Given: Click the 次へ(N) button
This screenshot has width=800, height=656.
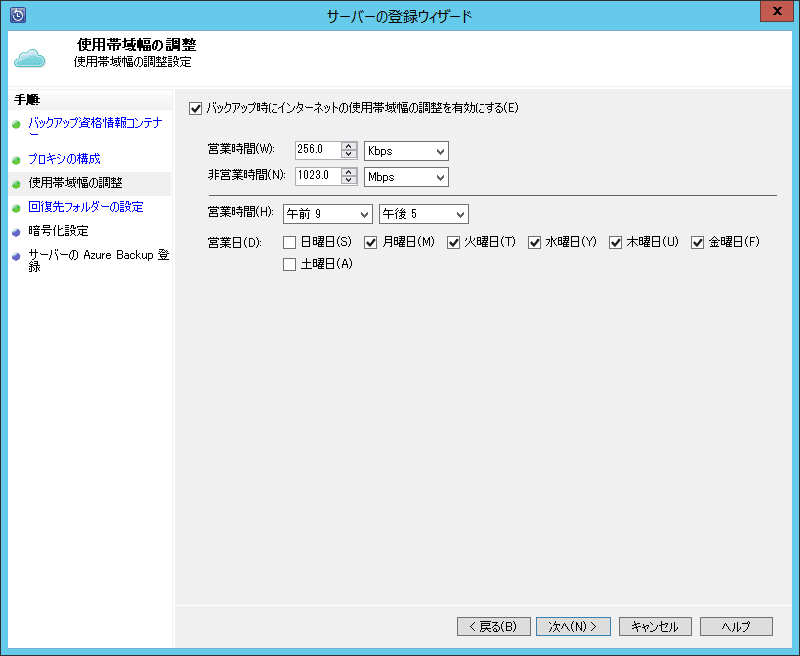Looking at the screenshot, I should 573,626.
